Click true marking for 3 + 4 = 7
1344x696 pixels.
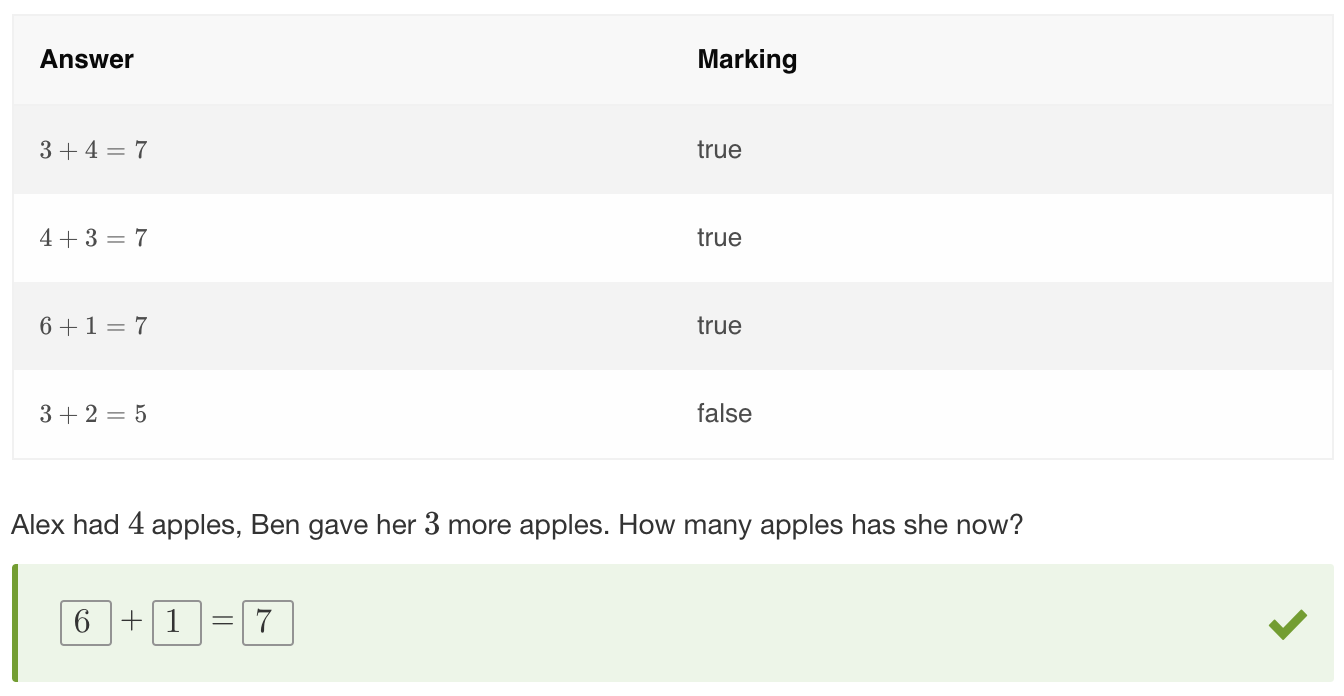[x=719, y=150]
